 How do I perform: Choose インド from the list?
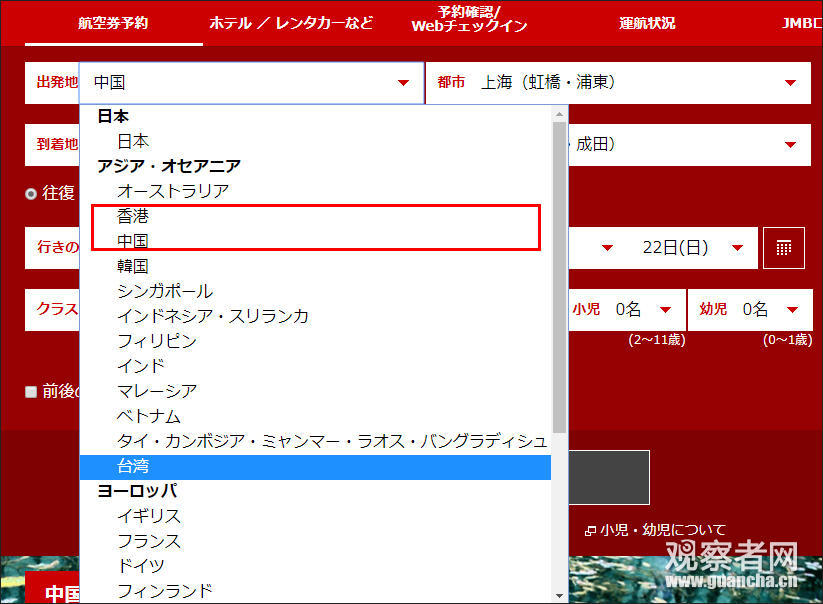[315, 366]
